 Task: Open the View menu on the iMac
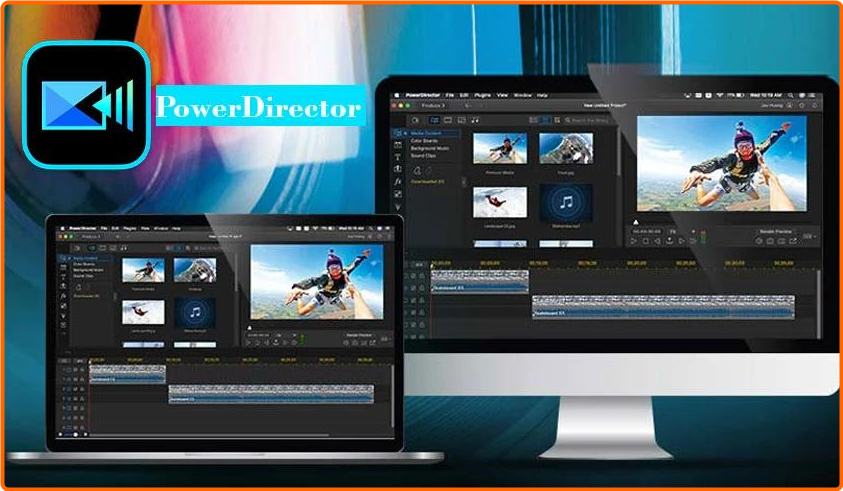[503, 95]
